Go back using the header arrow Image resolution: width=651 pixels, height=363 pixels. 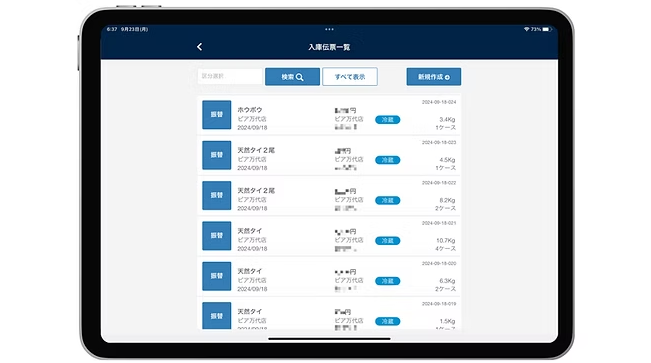tap(200, 47)
